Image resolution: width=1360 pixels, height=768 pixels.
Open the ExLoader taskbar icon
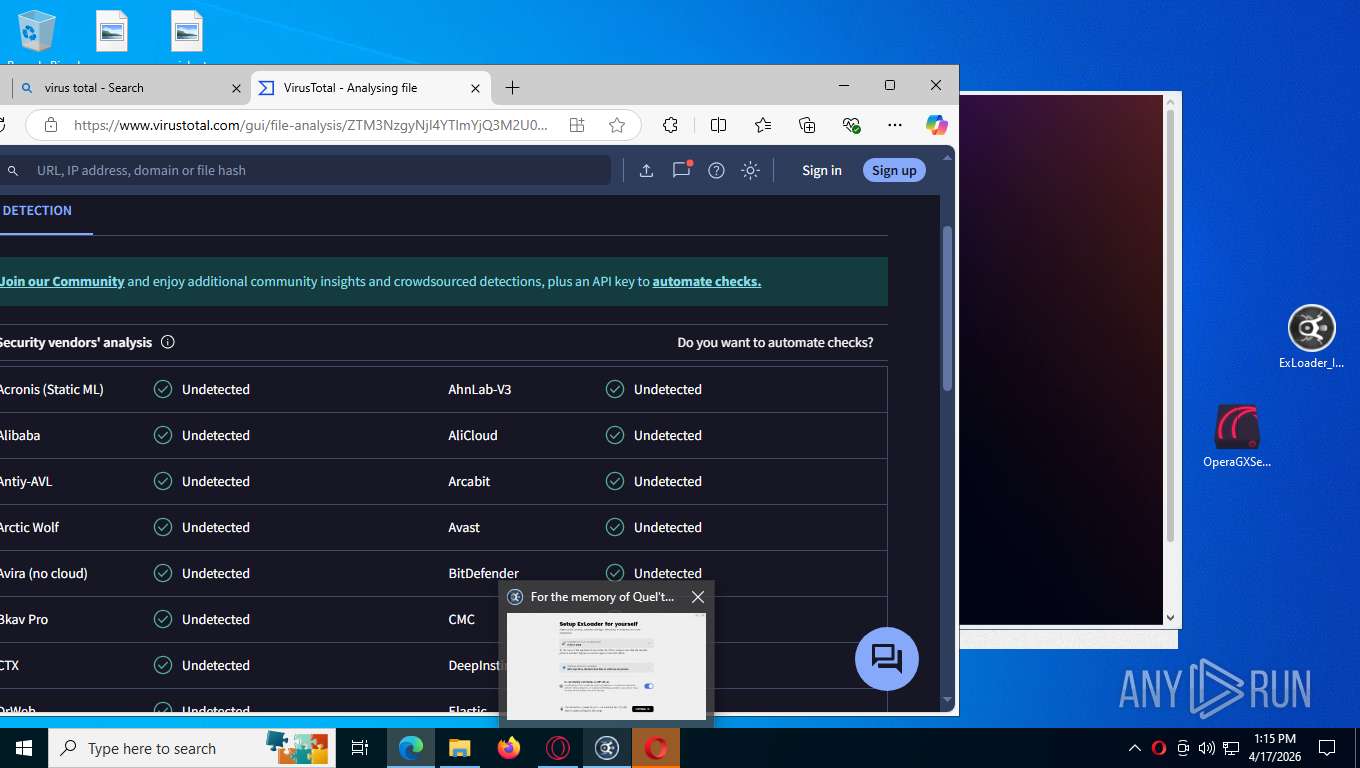[x=607, y=748]
